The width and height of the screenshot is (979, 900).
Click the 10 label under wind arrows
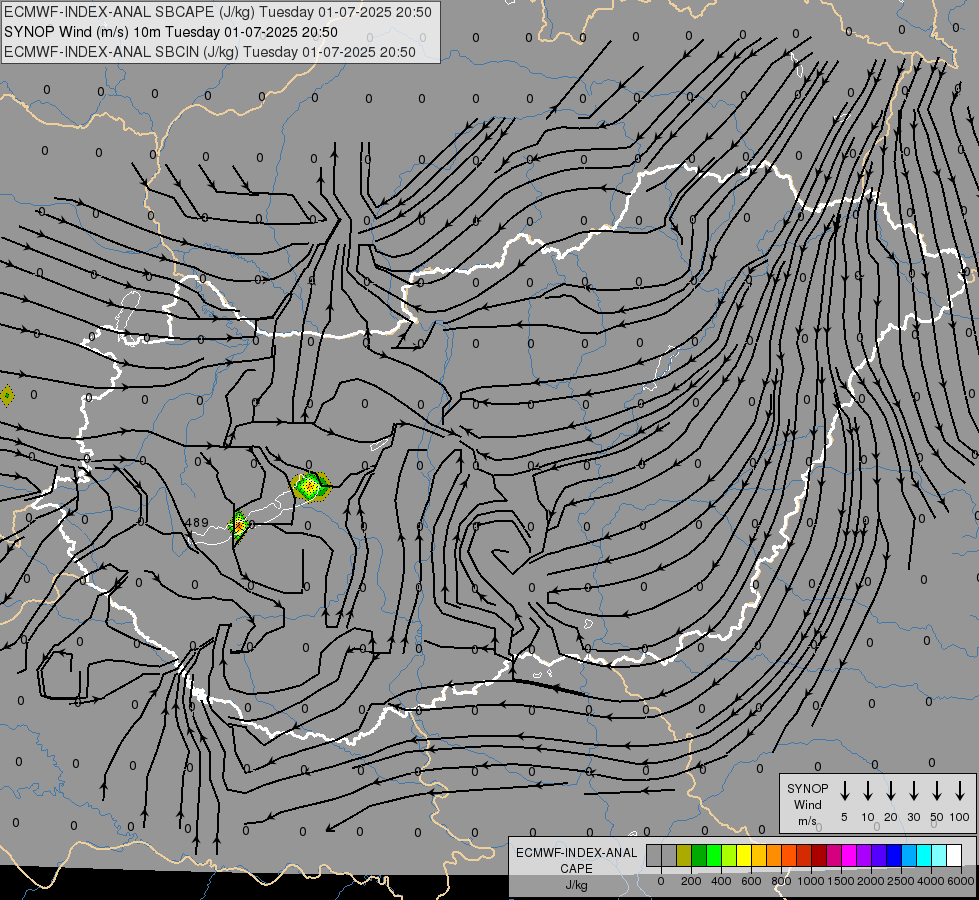[868, 817]
